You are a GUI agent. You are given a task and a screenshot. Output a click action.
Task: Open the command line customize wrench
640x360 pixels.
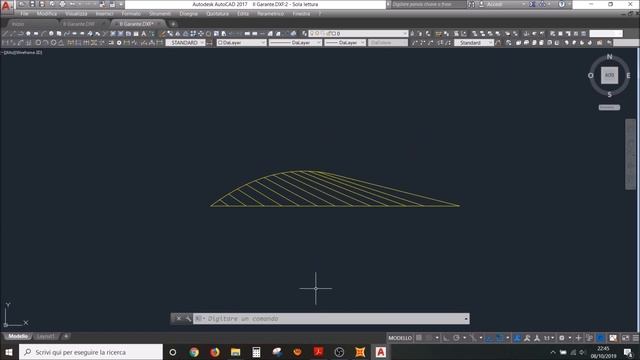tap(188, 318)
